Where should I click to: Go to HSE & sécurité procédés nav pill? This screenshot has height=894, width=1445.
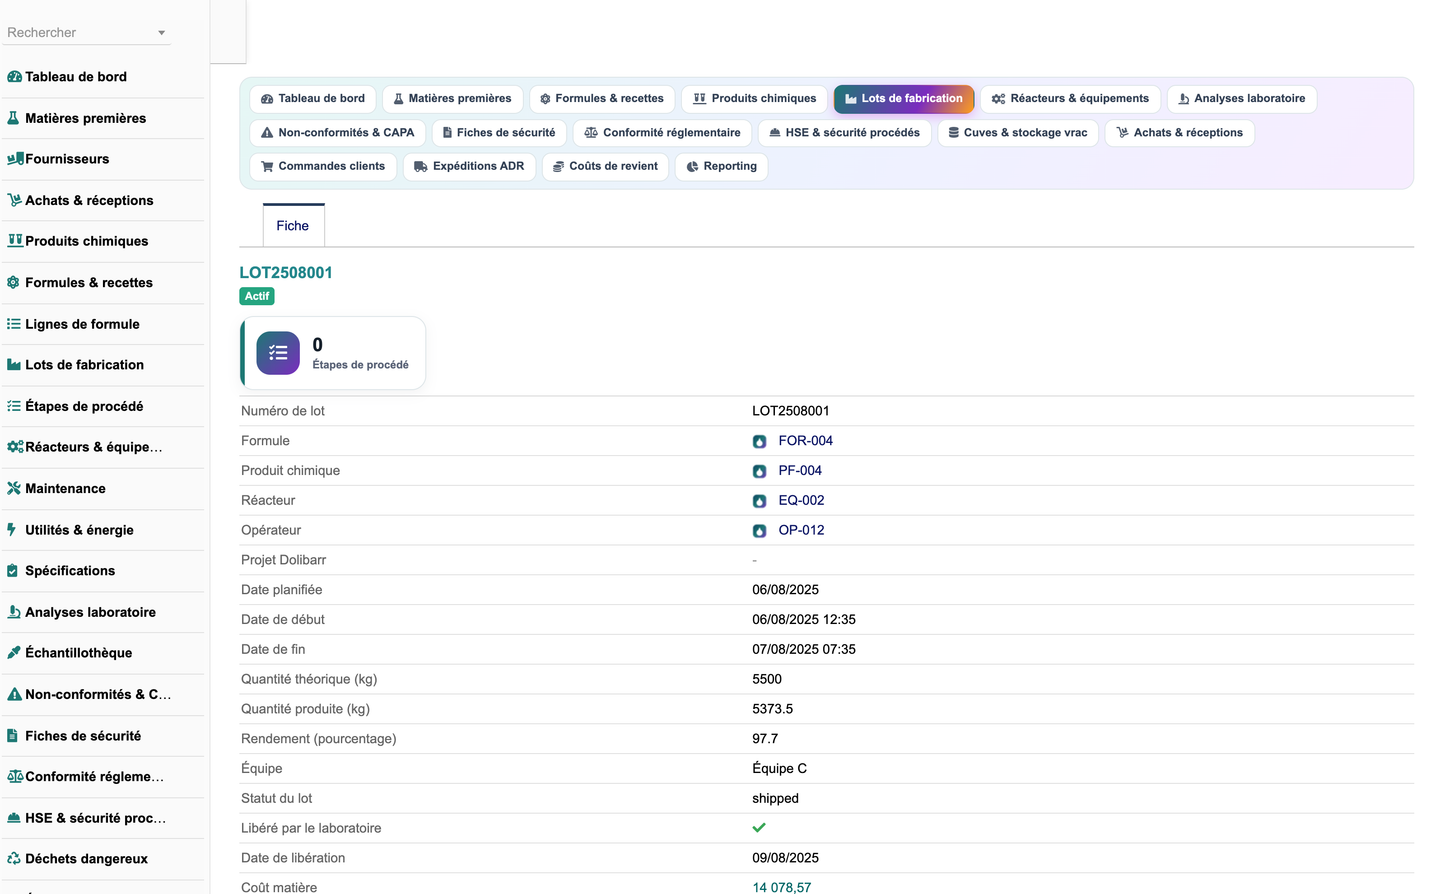pos(845,133)
